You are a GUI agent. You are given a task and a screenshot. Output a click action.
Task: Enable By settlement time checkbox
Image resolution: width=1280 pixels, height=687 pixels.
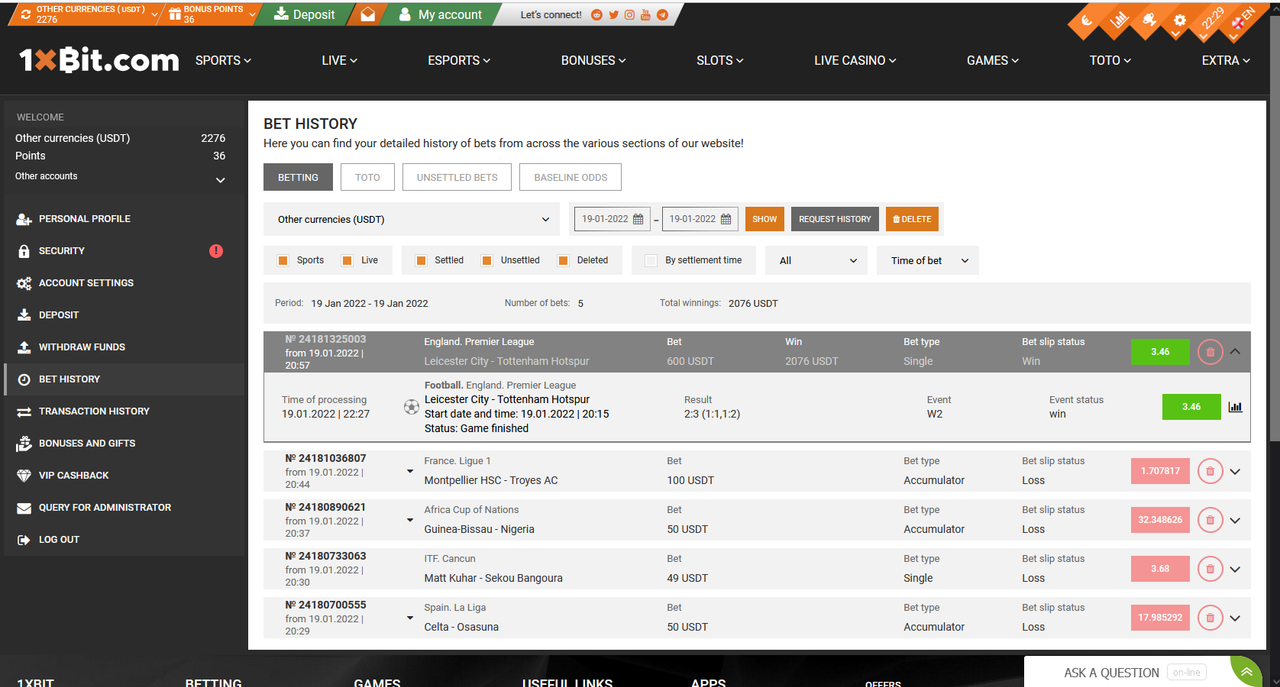[x=652, y=260]
